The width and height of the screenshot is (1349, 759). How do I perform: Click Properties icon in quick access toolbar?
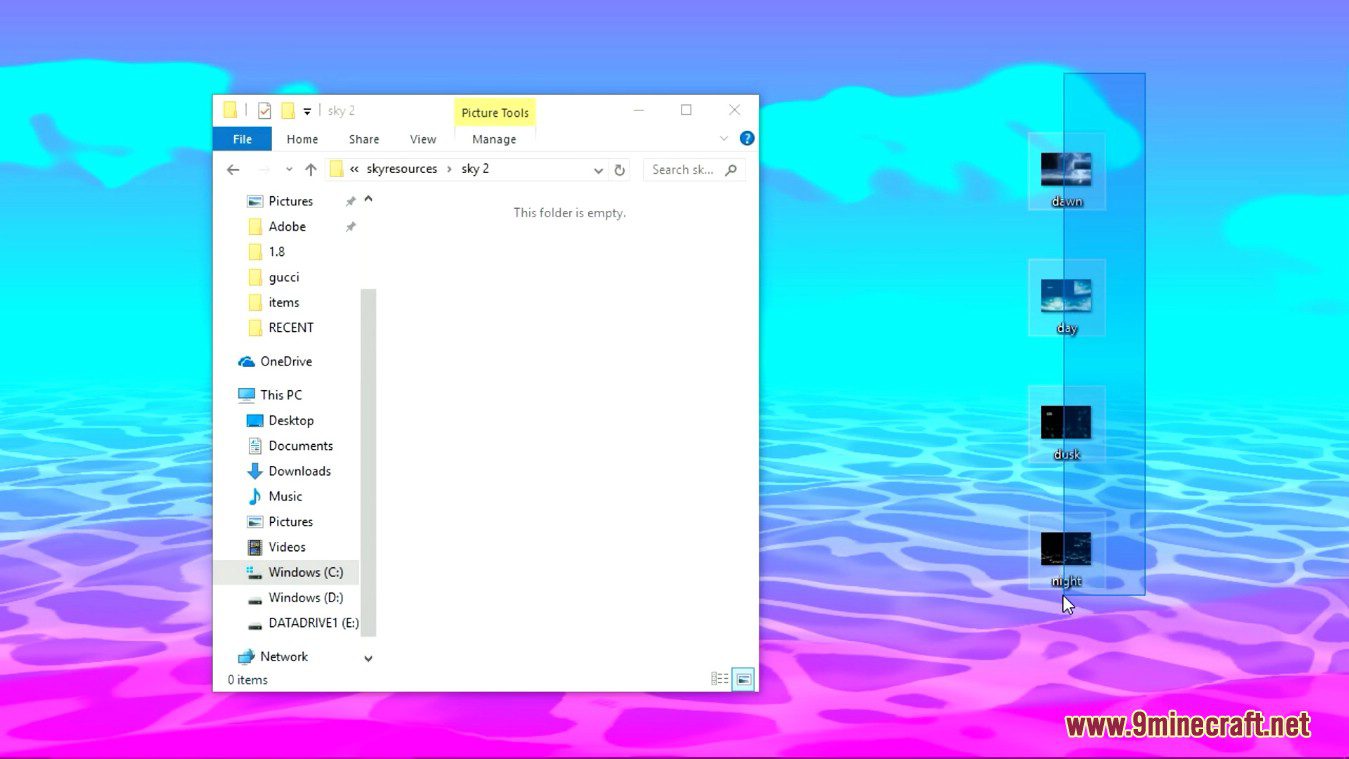pyautogui.click(x=264, y=111)
